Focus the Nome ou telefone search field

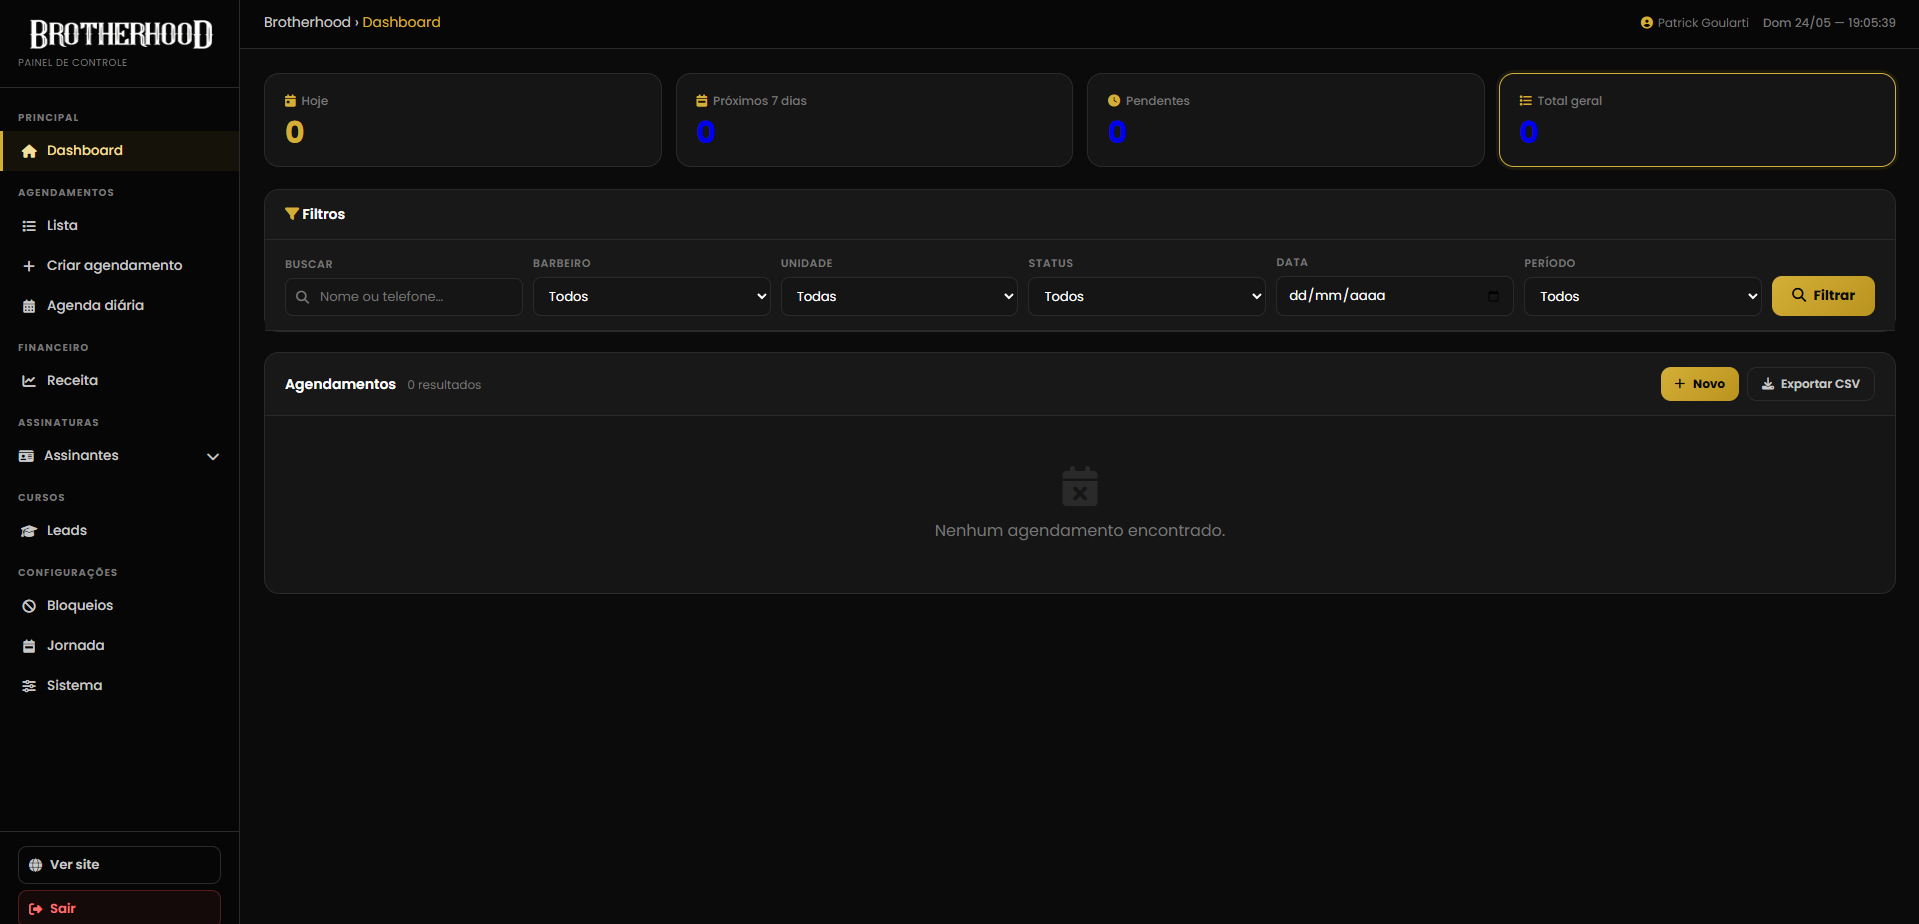[403, 297]
